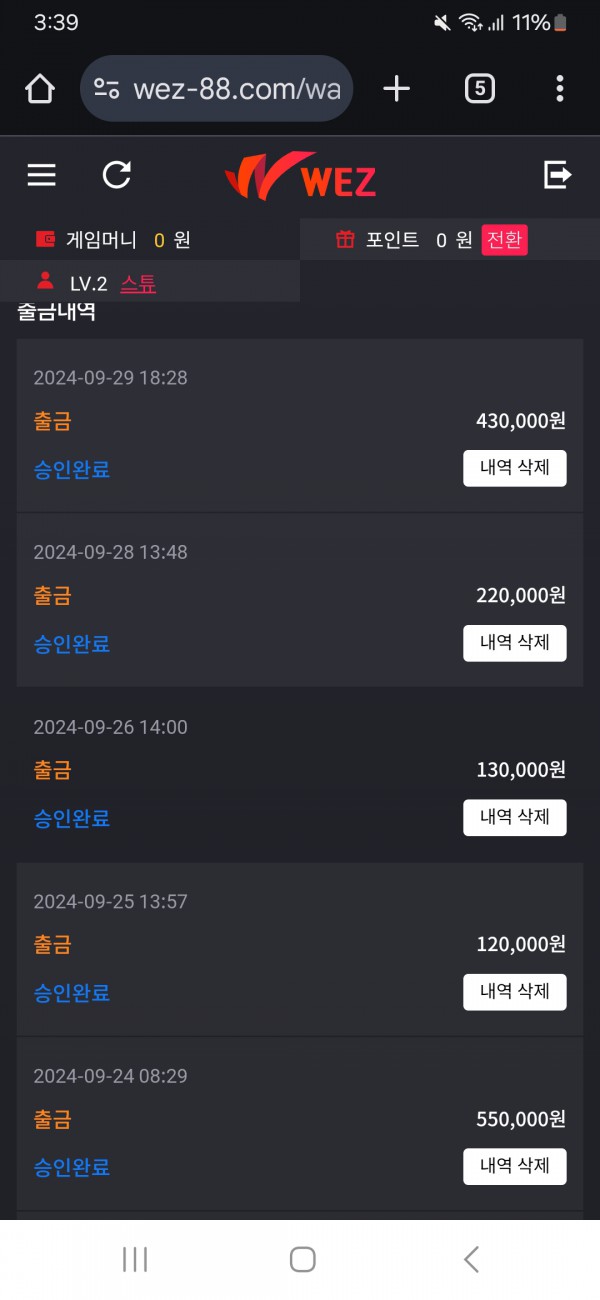Open the hamburger menu
This screenshot has height=1300, width=600.
(x=41, y=175)
